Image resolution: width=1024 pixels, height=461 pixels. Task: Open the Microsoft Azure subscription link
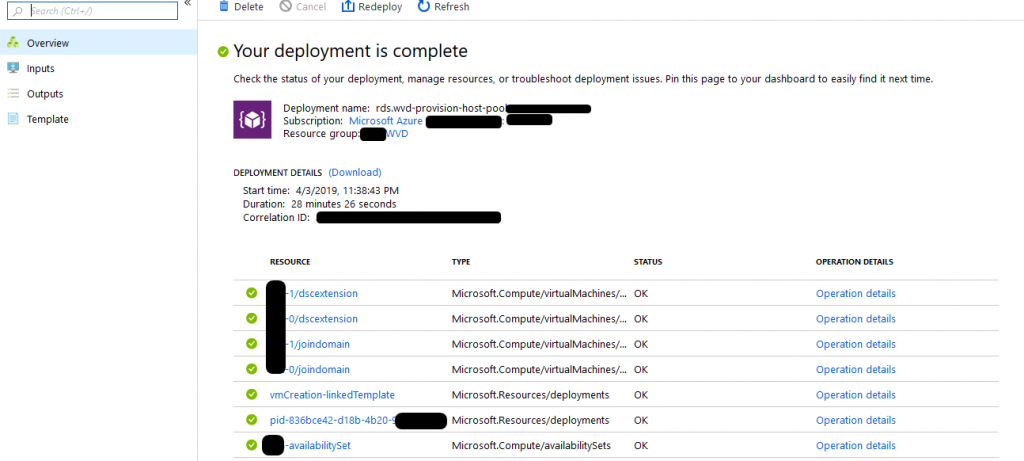[x=386, y=121]
